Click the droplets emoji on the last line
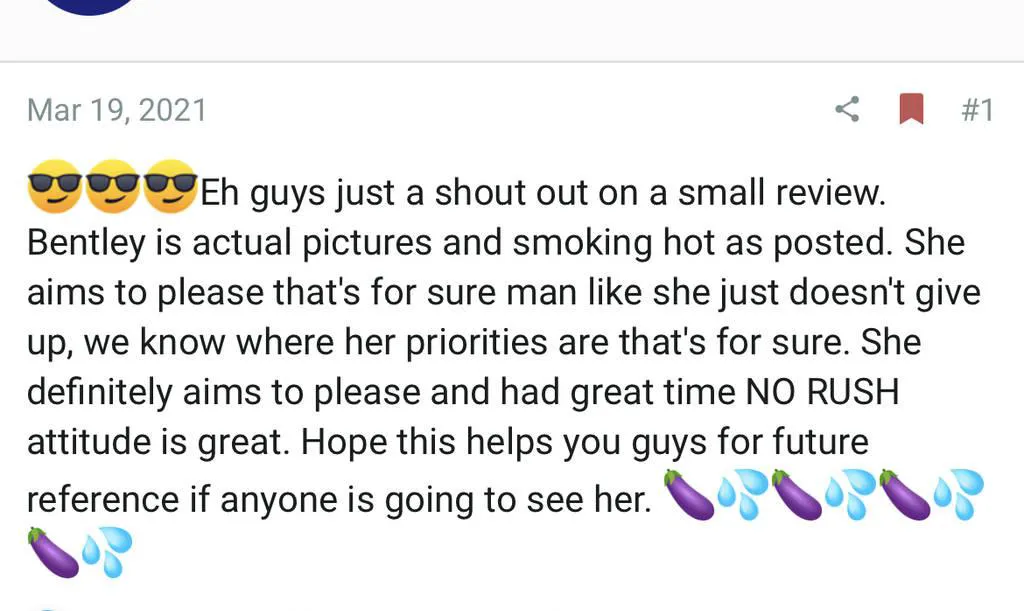The width and height of the screenshot is (1024, 611). point(107,551)
